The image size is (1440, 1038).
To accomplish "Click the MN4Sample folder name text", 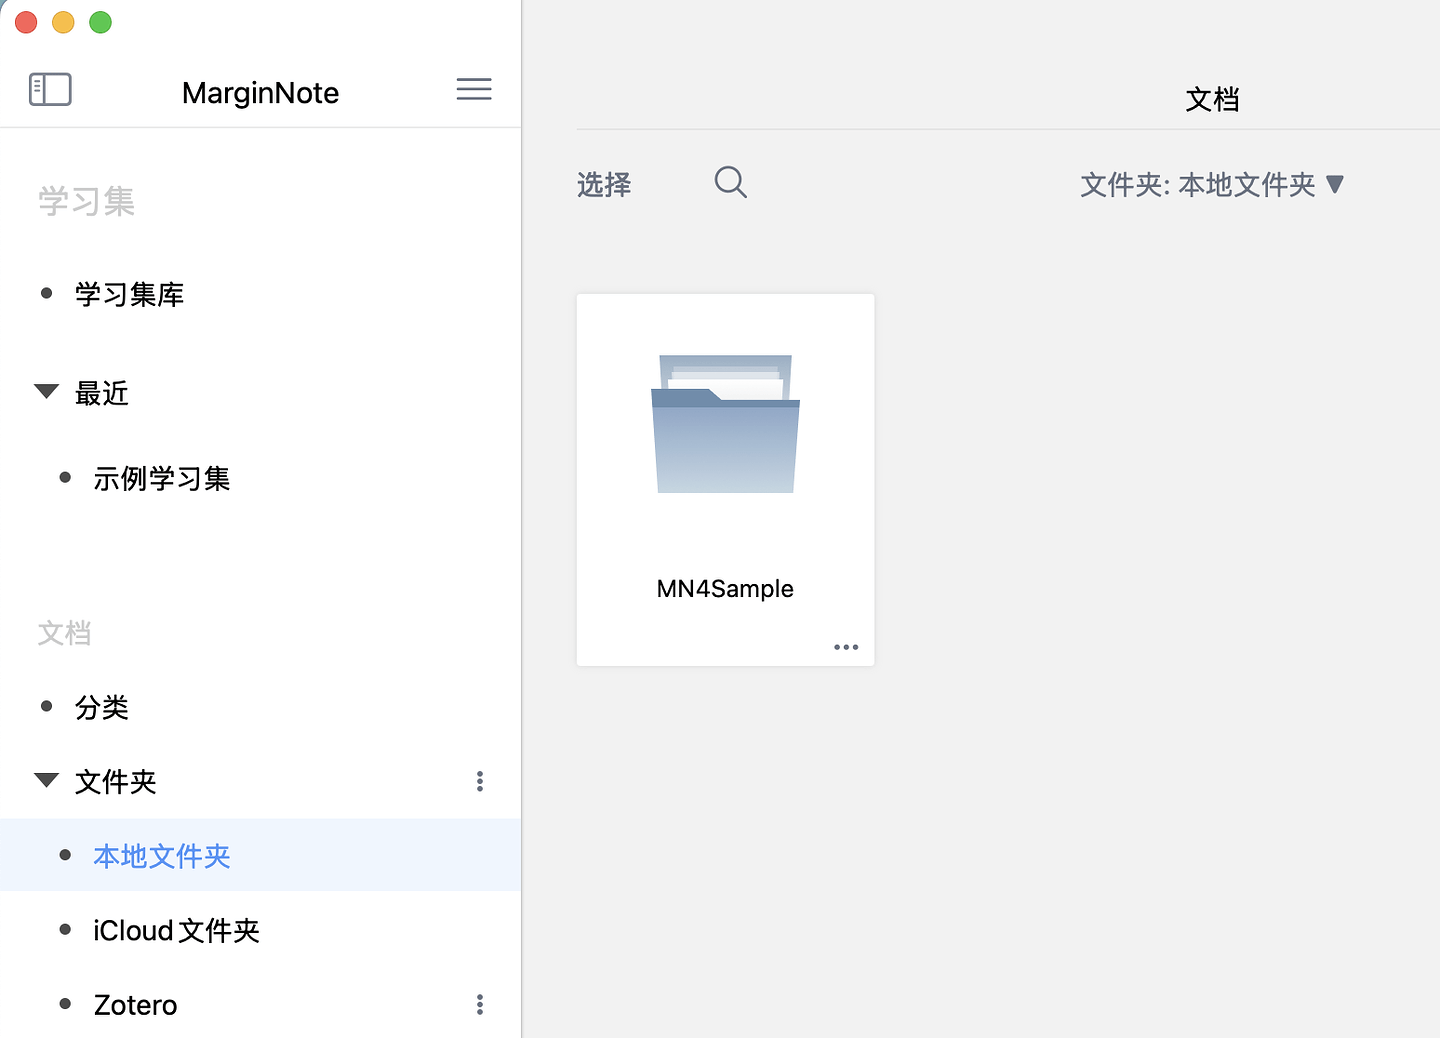I will click(x=725, y=589).
